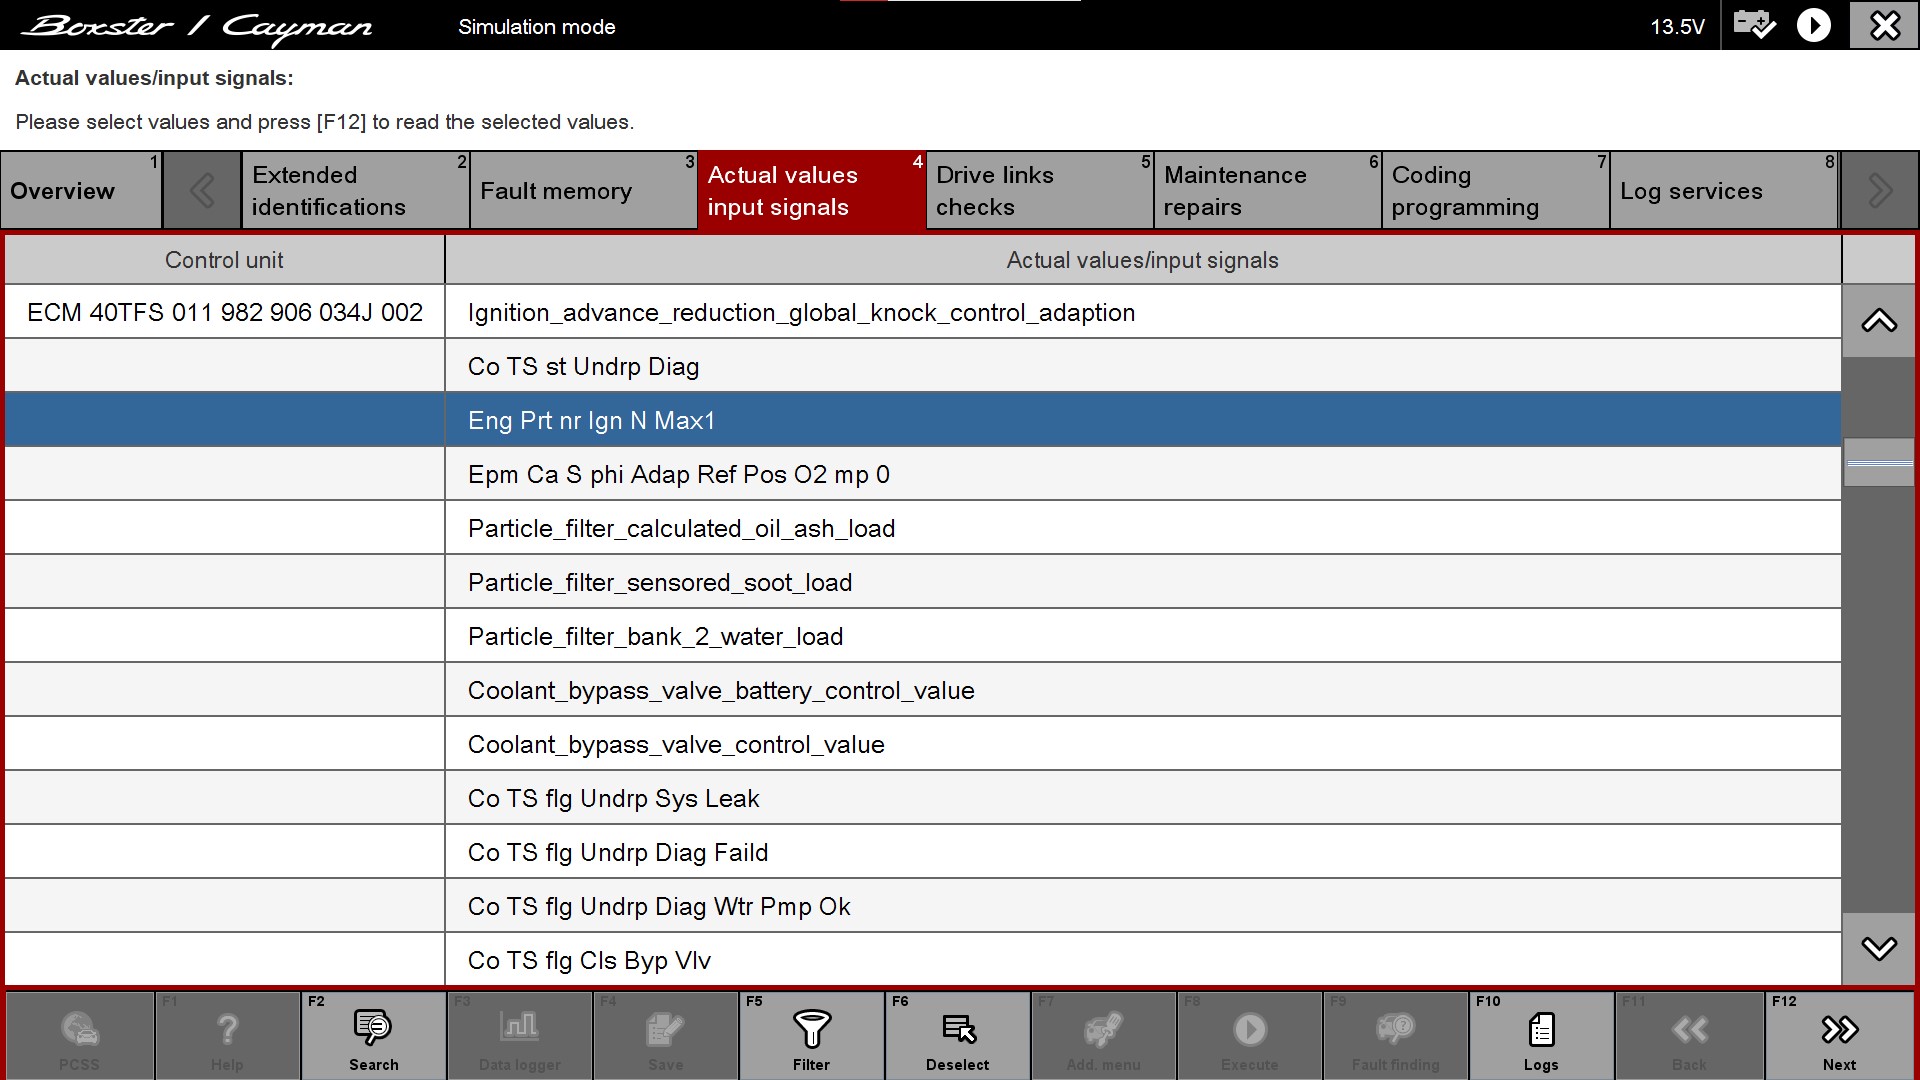Click the scroll up chevron in list
This screenshot has width=1920, height=1080.
[1879, 321]
